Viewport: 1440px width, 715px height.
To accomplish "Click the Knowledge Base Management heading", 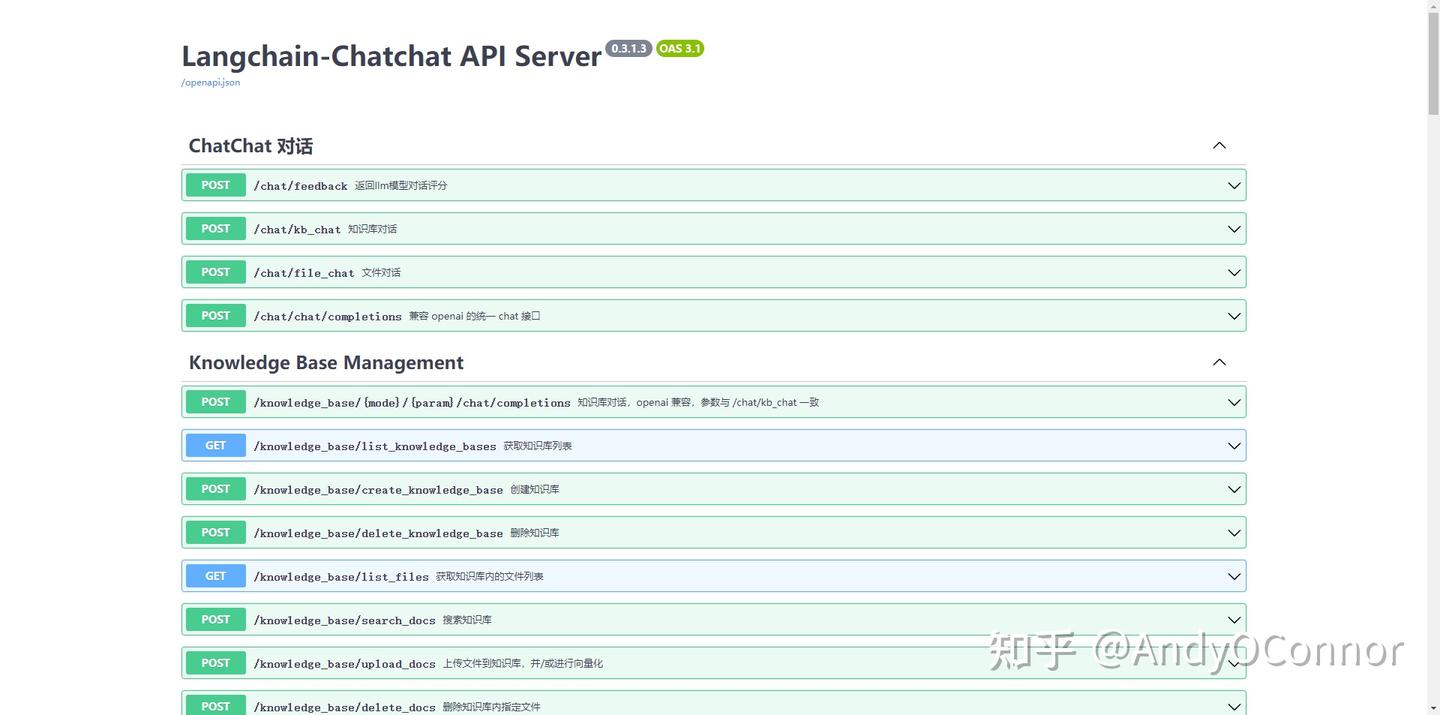I will click(x=326, y=363).
